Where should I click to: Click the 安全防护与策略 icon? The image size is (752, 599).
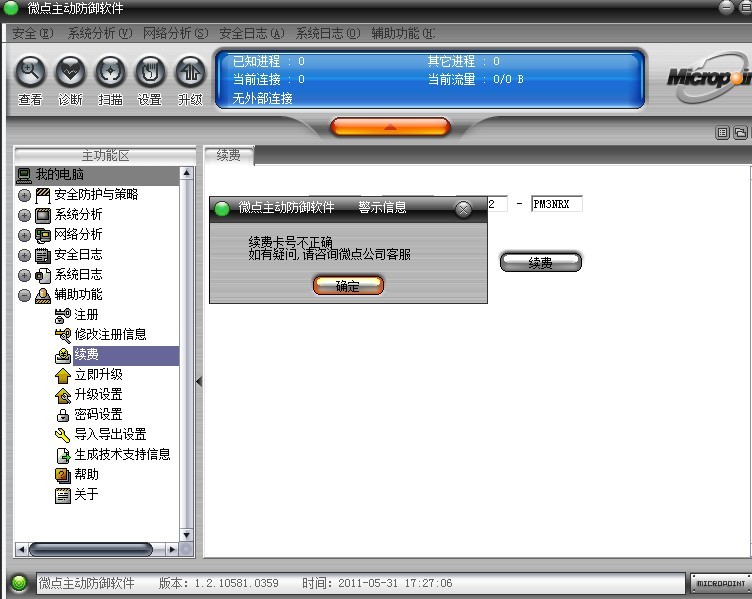(43, 195)
